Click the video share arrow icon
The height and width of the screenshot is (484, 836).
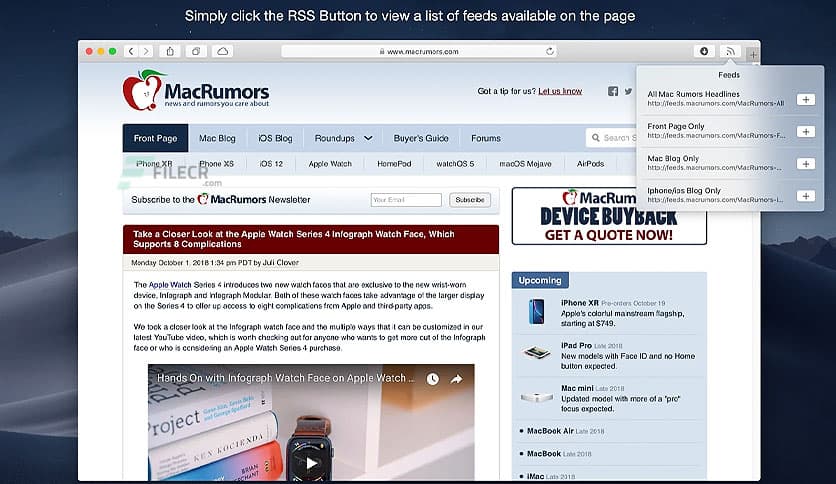point(456,379)
